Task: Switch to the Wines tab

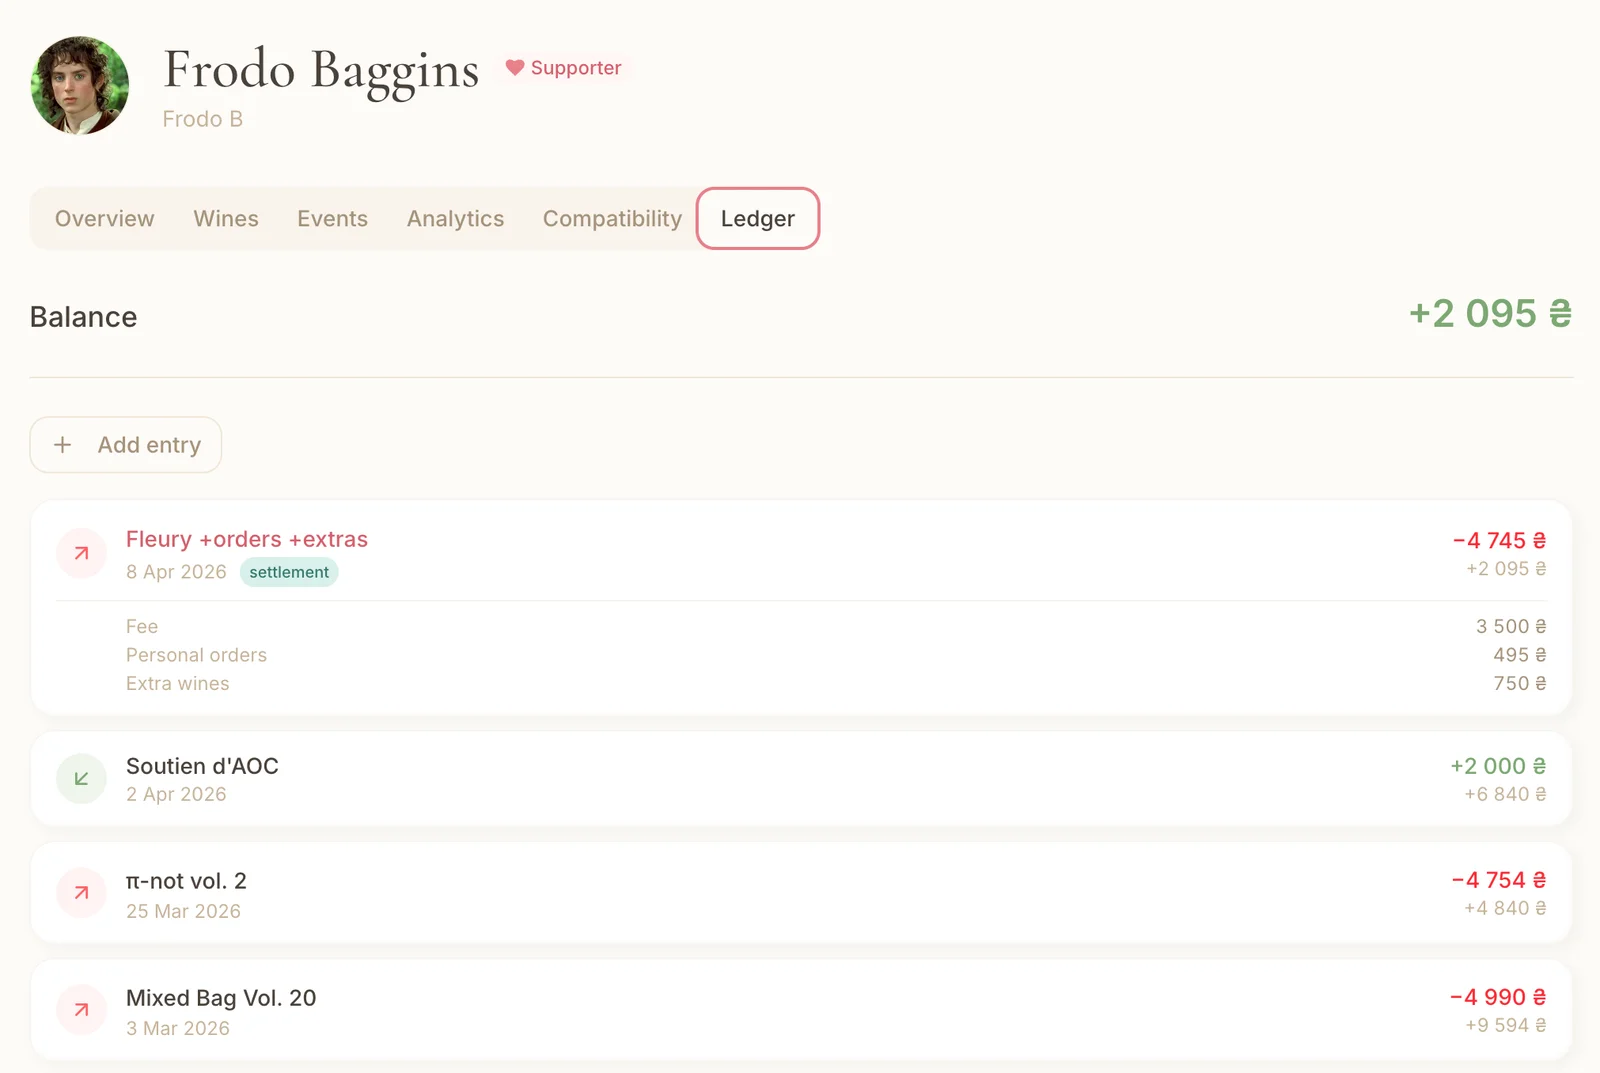Action: 226,219
